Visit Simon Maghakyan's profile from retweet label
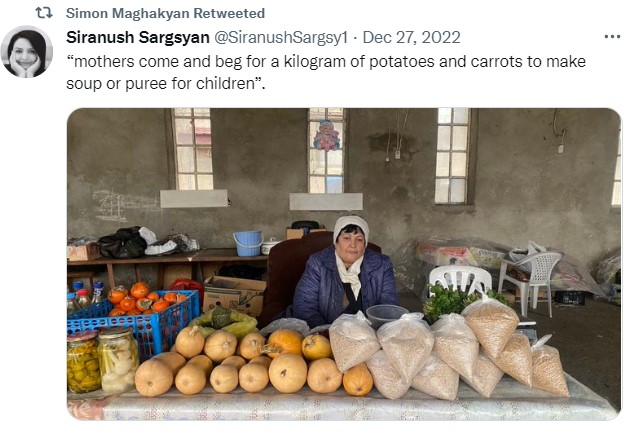 pos(129,13)
